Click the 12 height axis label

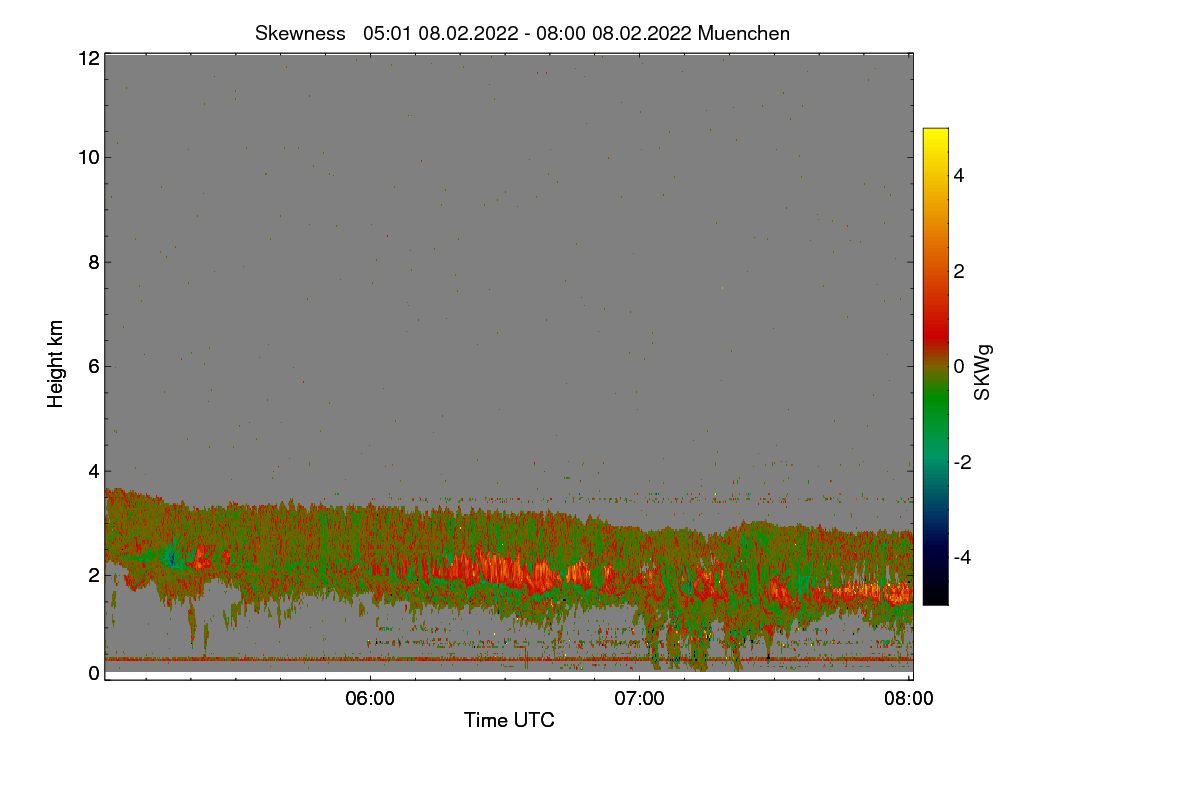click(88, 58)
